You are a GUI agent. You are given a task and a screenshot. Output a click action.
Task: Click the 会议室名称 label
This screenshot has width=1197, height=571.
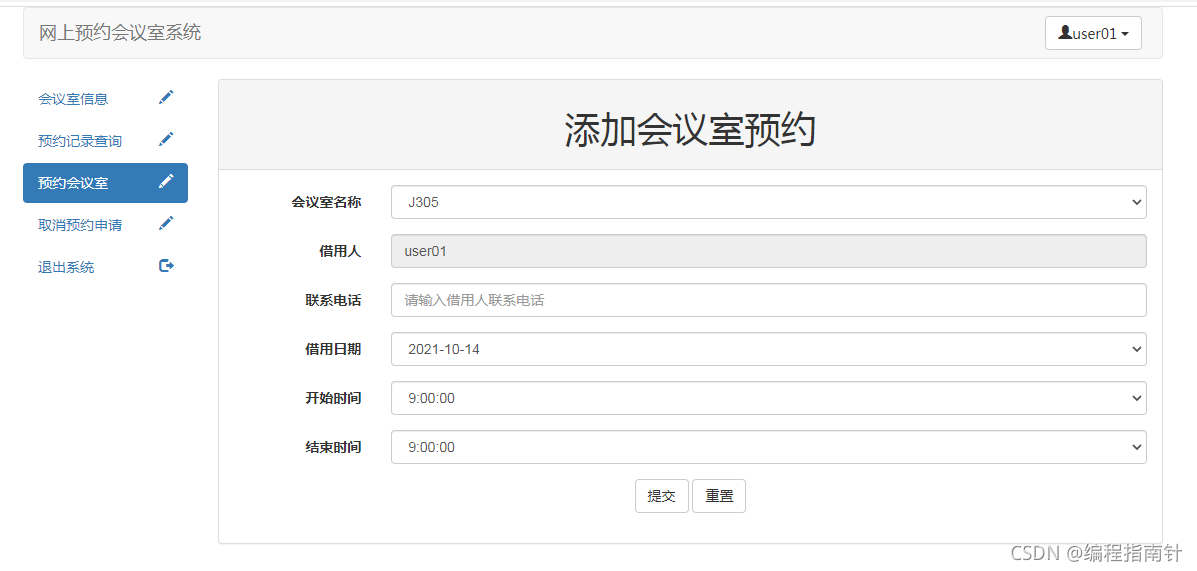tap(327, 202)
